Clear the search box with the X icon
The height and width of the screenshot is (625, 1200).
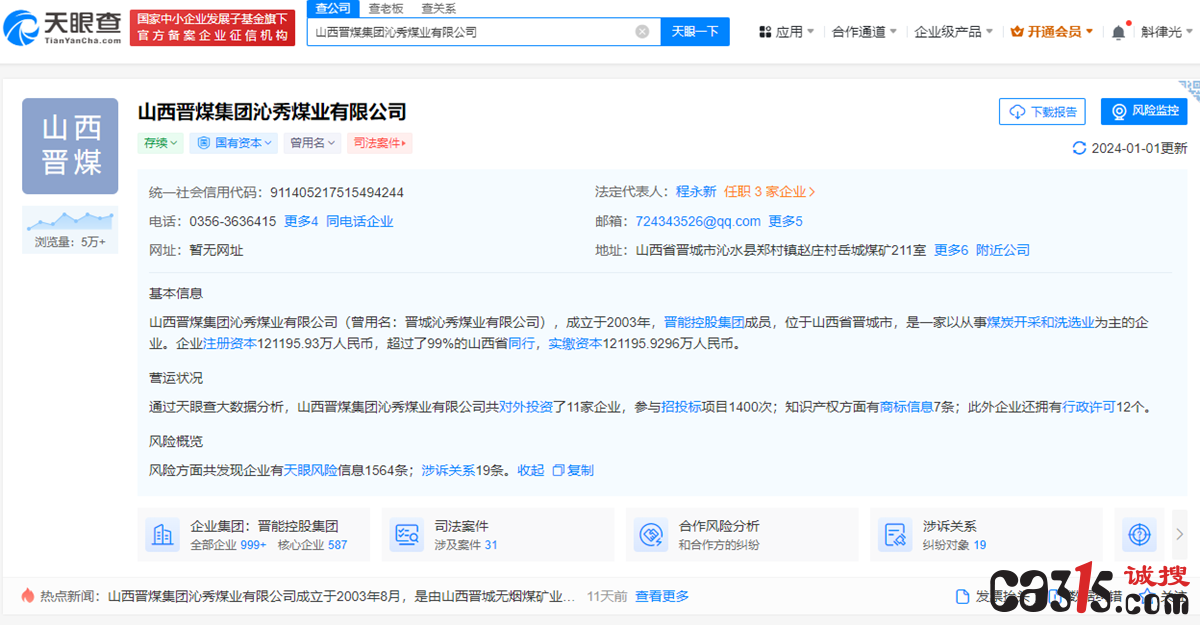tap(642, 32)
